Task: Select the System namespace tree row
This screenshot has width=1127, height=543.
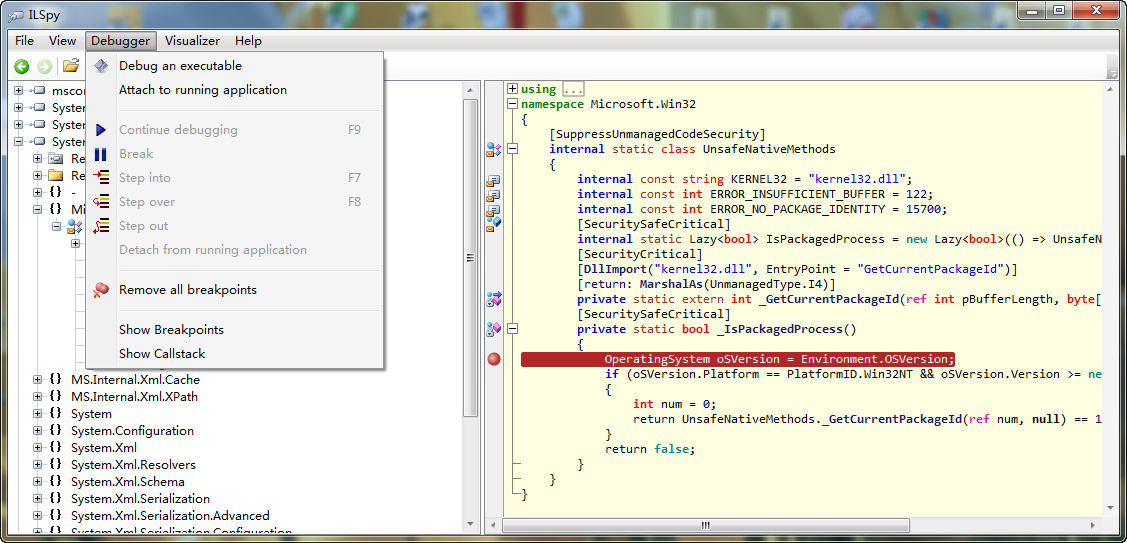Action: click(91, 414)
